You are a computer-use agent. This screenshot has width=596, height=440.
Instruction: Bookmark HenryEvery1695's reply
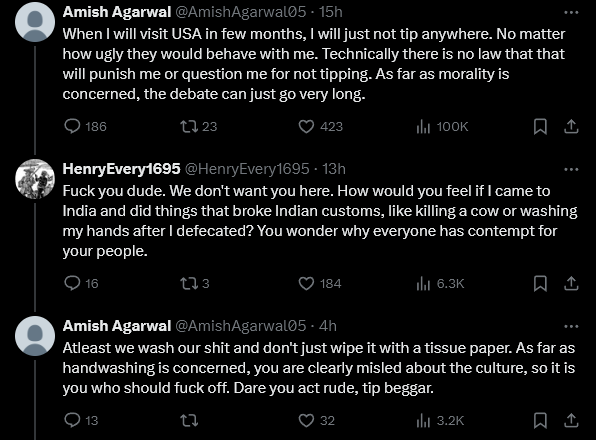coord(540,283)
